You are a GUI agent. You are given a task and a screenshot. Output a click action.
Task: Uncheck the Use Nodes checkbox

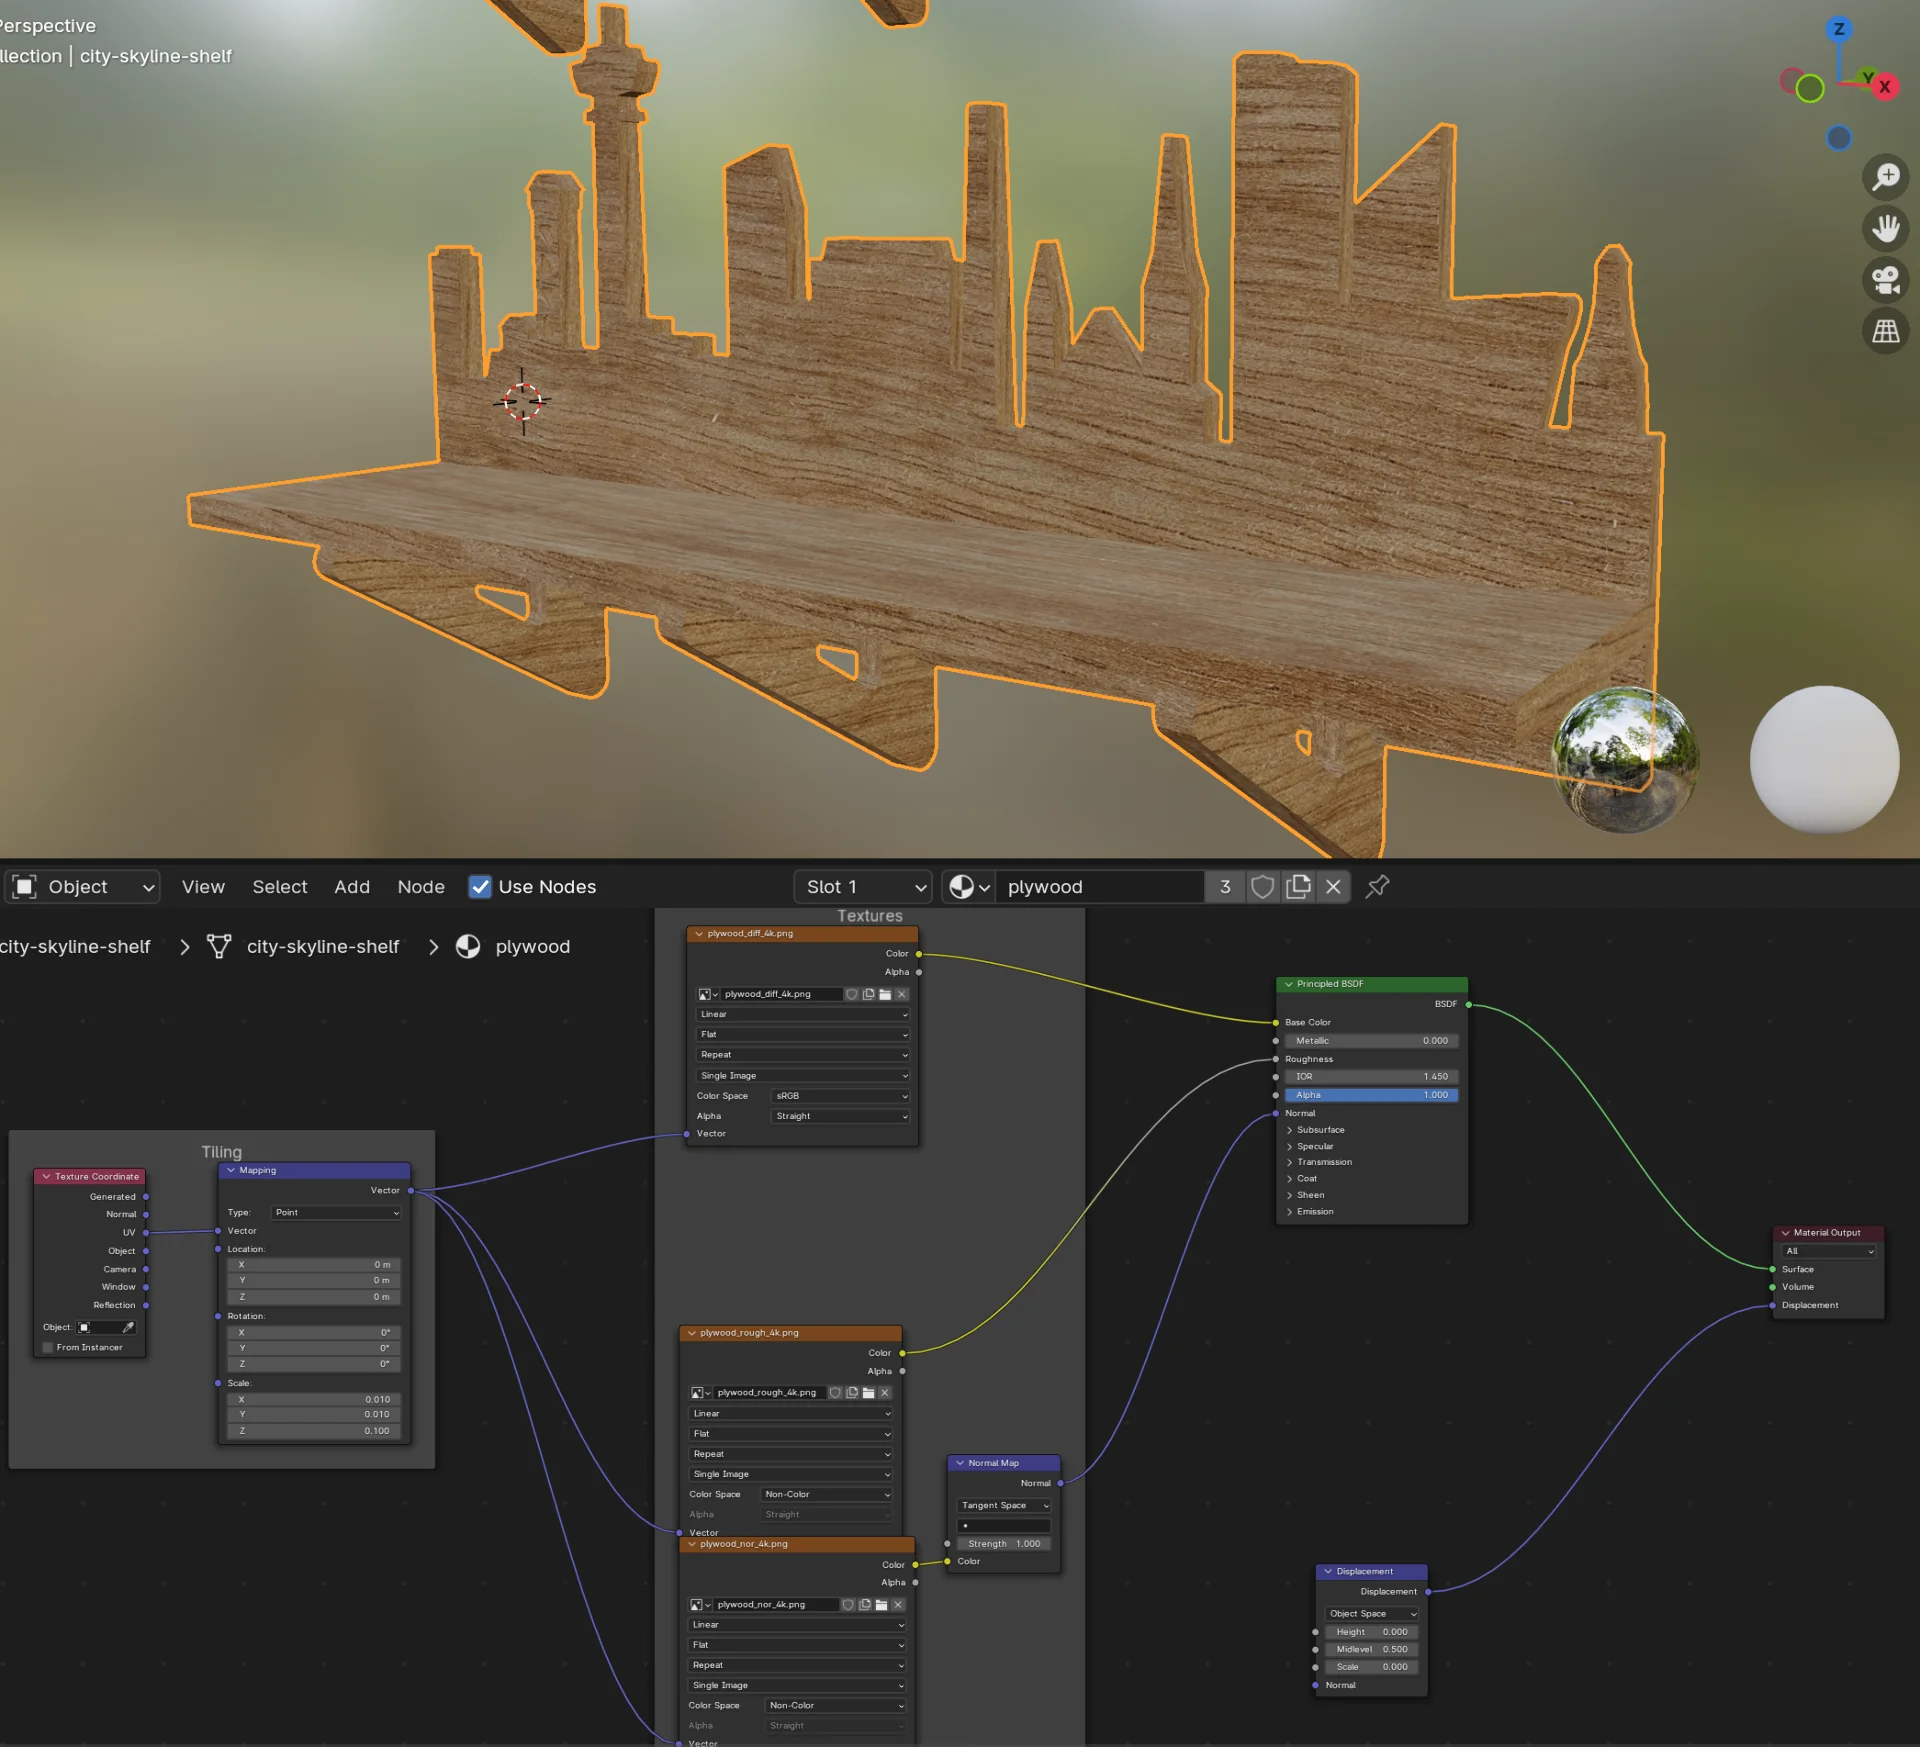point(480,887)
